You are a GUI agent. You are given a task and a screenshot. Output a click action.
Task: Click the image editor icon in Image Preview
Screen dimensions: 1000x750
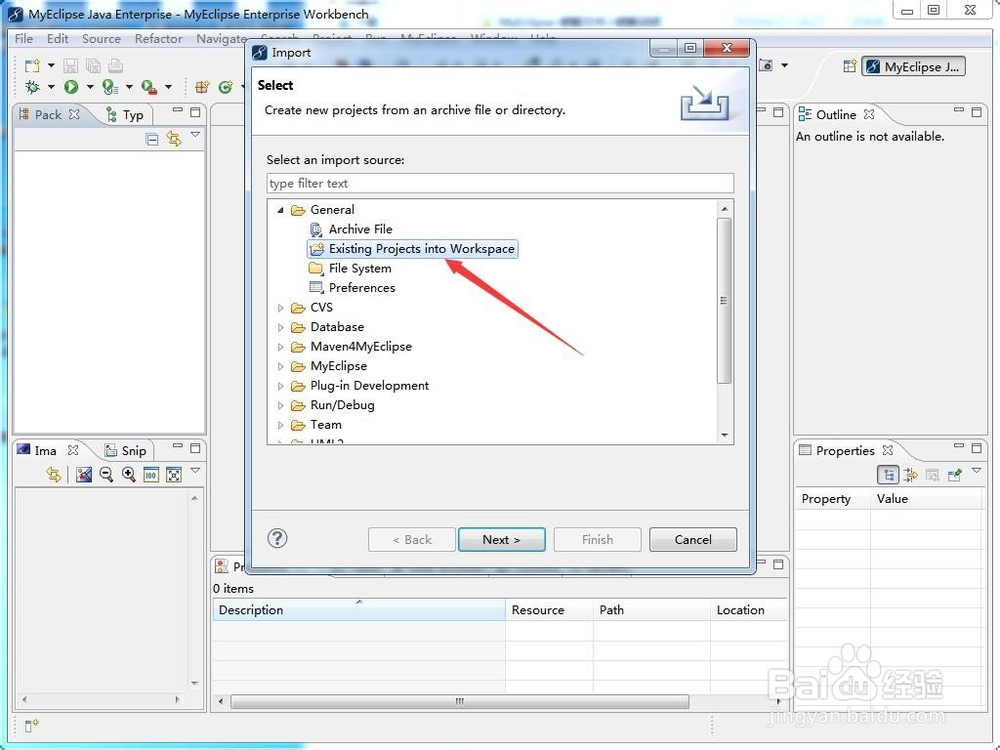pos(84,474)
